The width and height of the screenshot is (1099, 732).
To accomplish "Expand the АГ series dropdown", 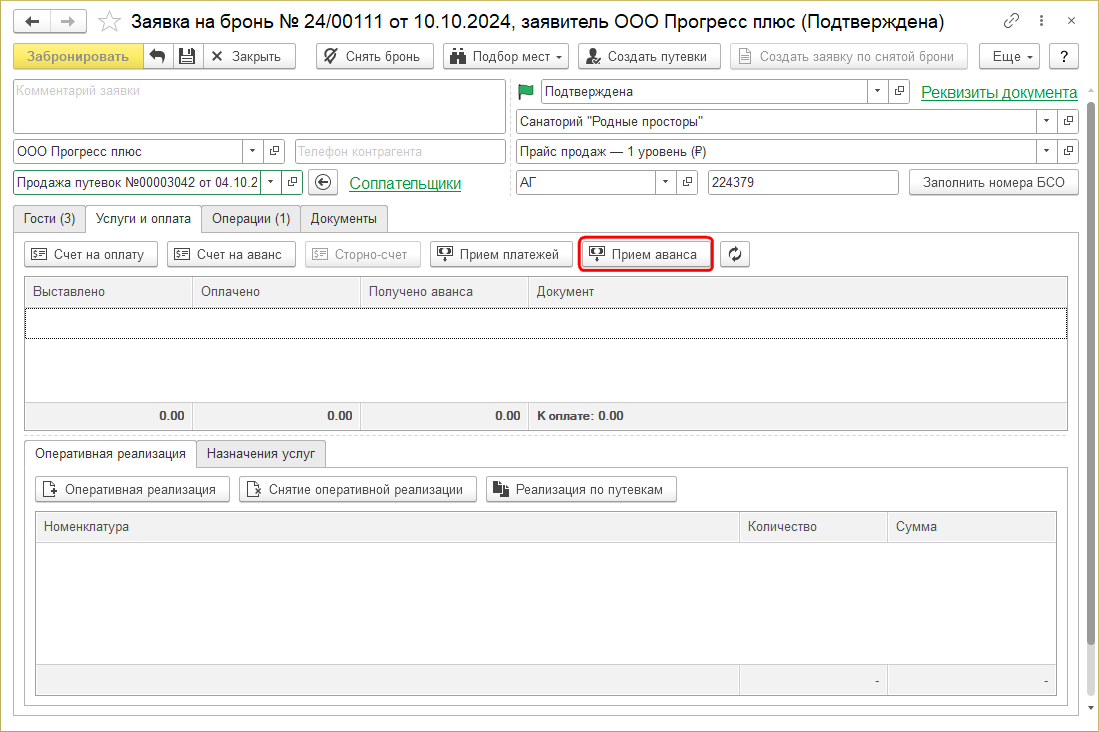I will (x=666, y=182).
